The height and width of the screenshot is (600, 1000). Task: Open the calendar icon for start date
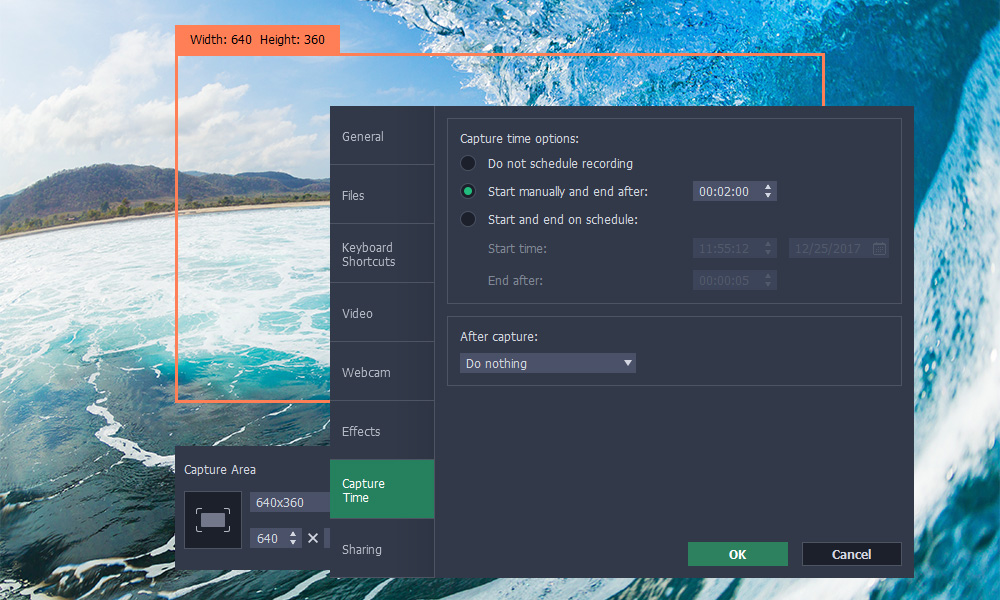[879, 249]
